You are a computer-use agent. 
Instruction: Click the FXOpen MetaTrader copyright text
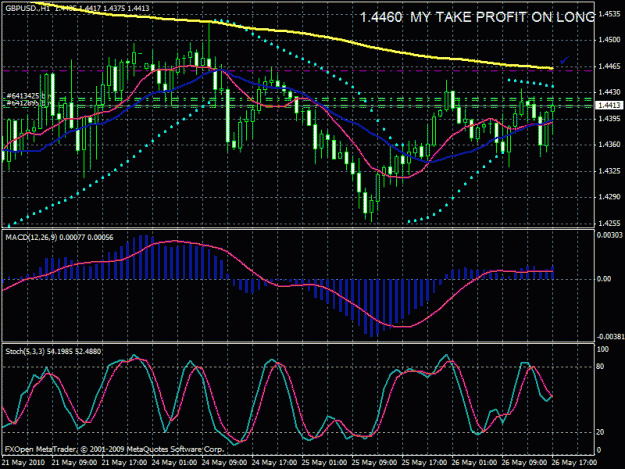(114, 449)
